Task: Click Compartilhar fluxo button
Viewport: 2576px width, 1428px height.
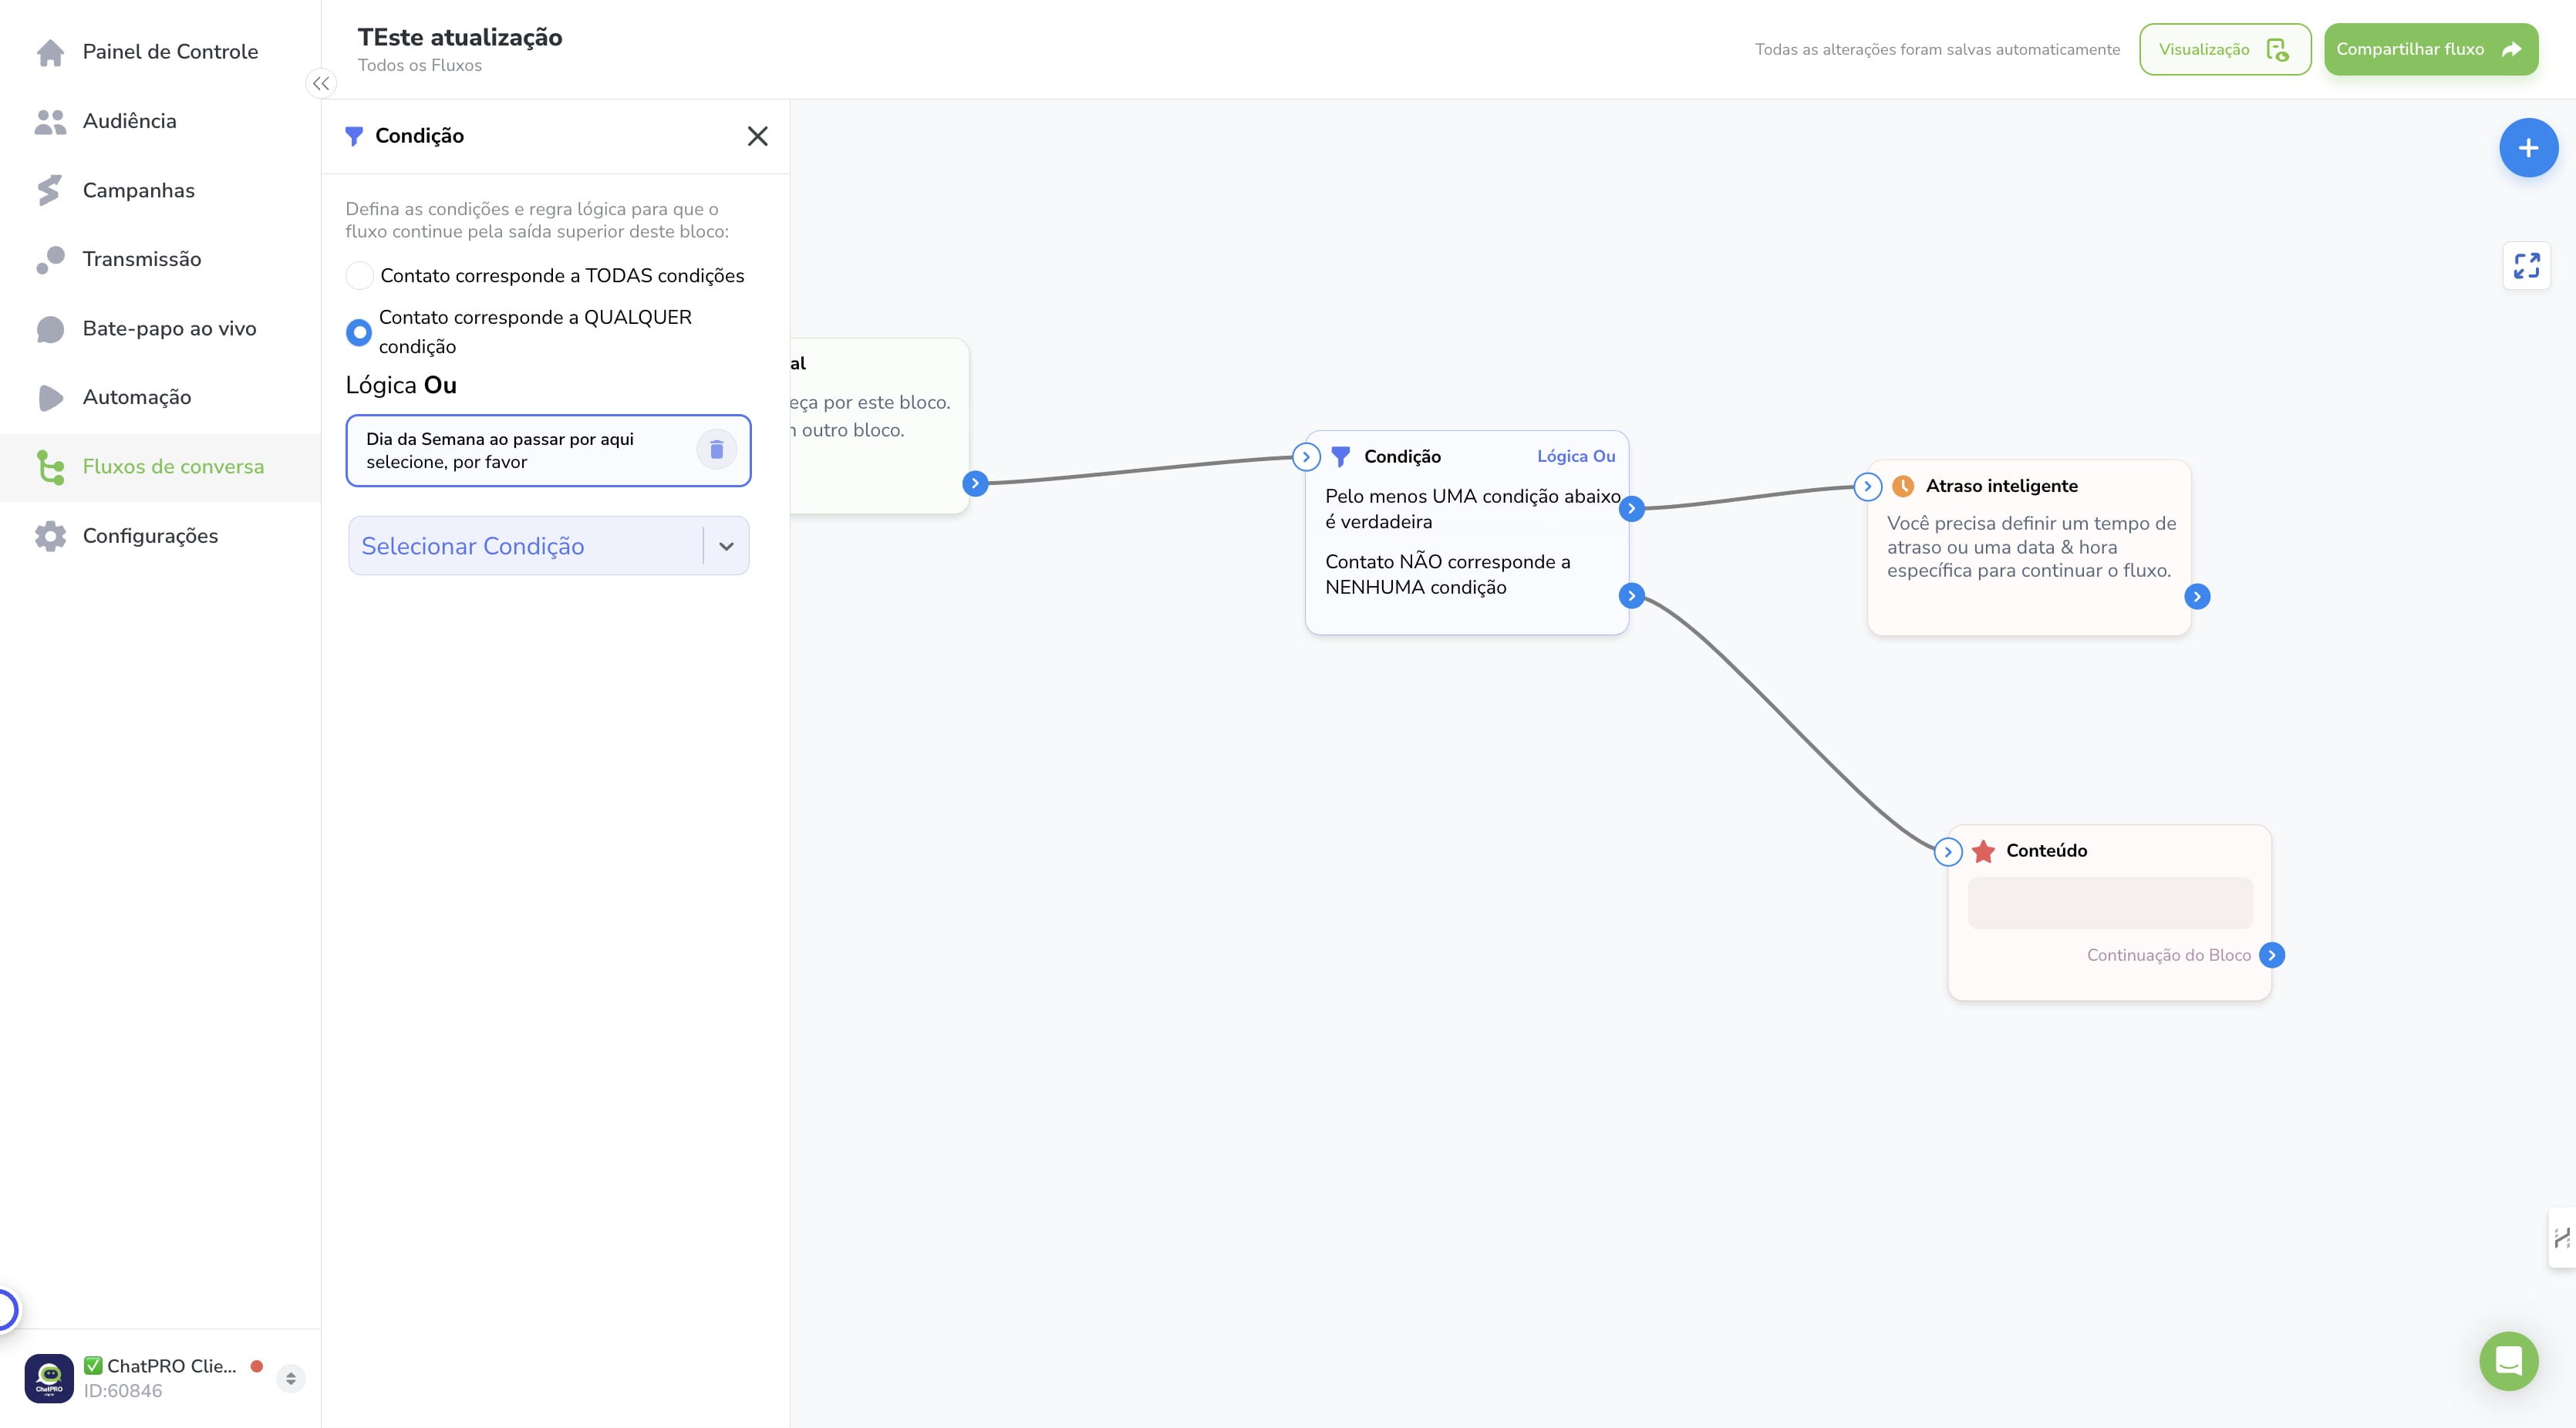Action: click(2431, 49)
